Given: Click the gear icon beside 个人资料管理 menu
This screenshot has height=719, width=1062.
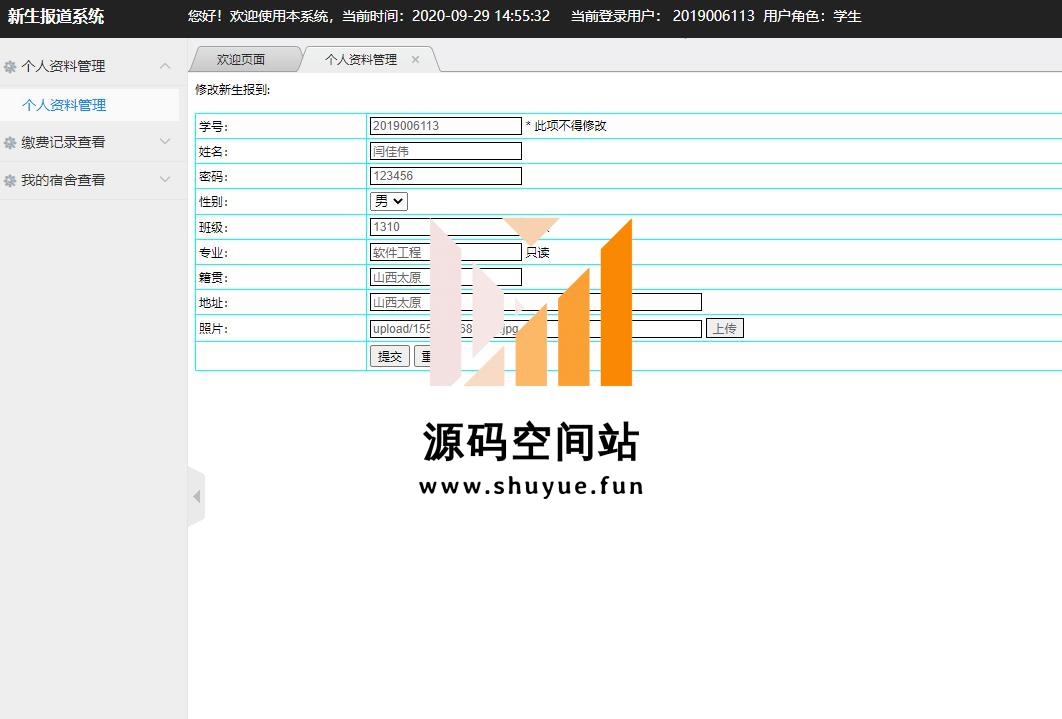Looking at the screenshot, I should click(10, 67).
